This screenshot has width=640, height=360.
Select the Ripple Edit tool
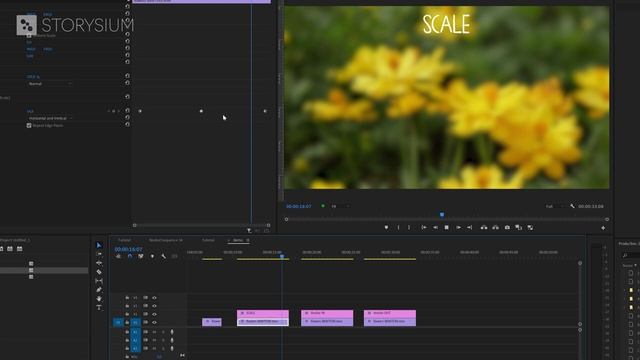pyautogui.click(x=99, y=263)
